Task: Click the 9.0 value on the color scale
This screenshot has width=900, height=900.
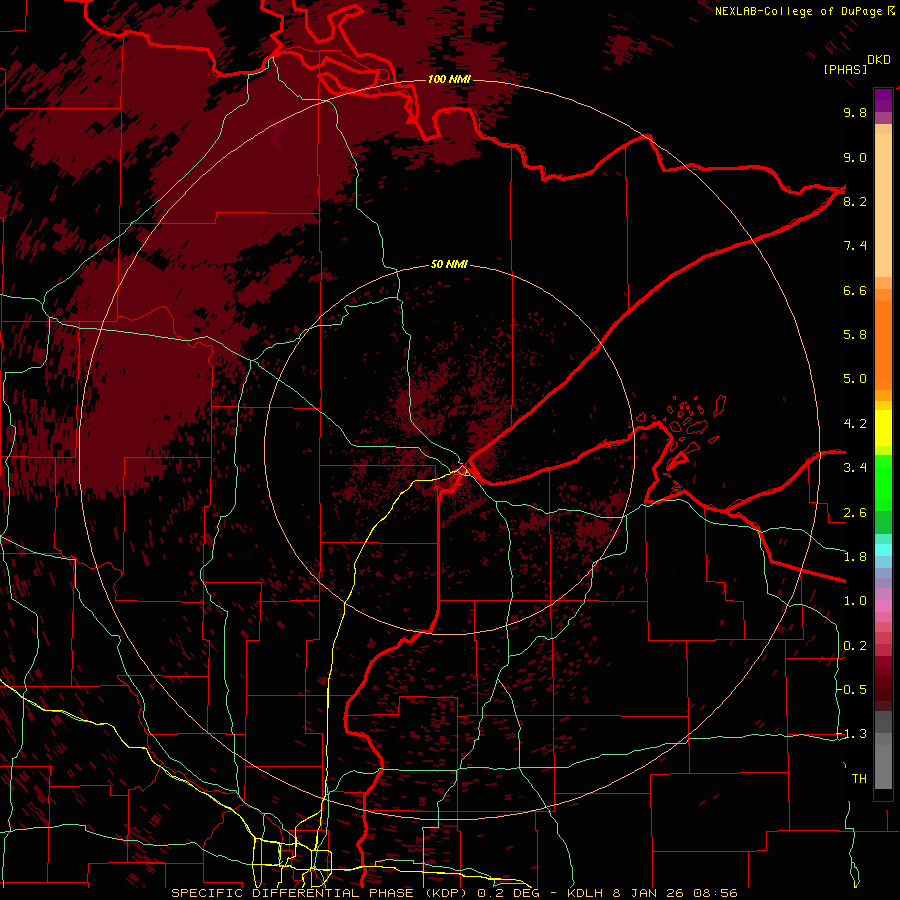Action: click(855, 157)
